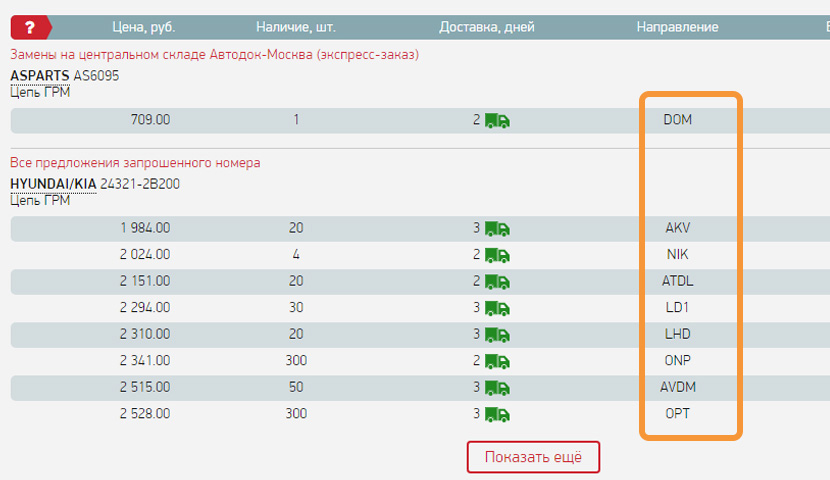
Task: Click delivery truck icon in DOM row
Action: (x=497, y=120)
